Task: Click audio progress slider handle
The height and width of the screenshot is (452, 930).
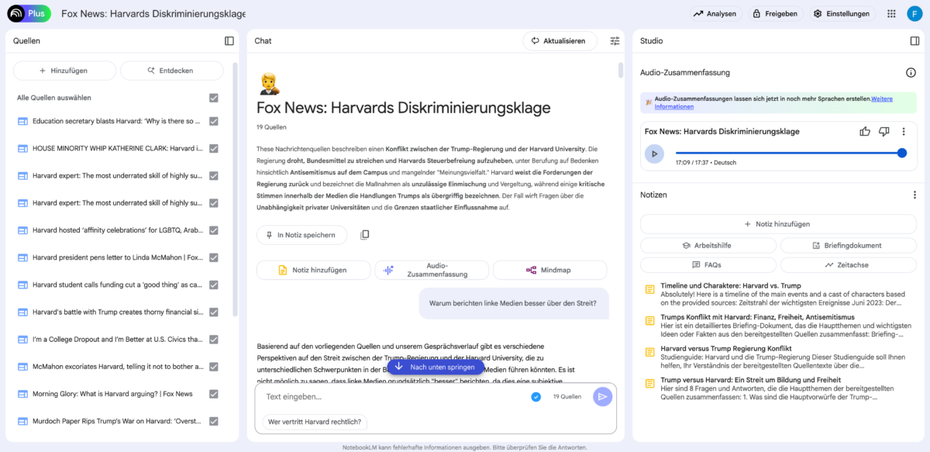Action: 902,153
